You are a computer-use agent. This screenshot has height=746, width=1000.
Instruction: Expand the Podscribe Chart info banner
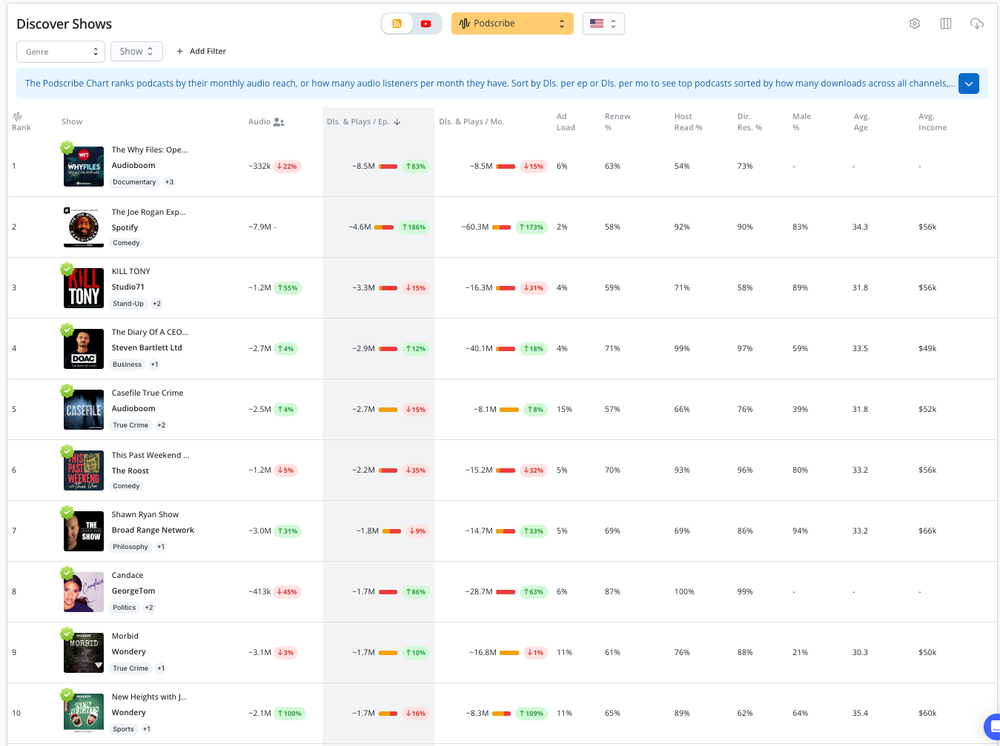click(968, 84)
